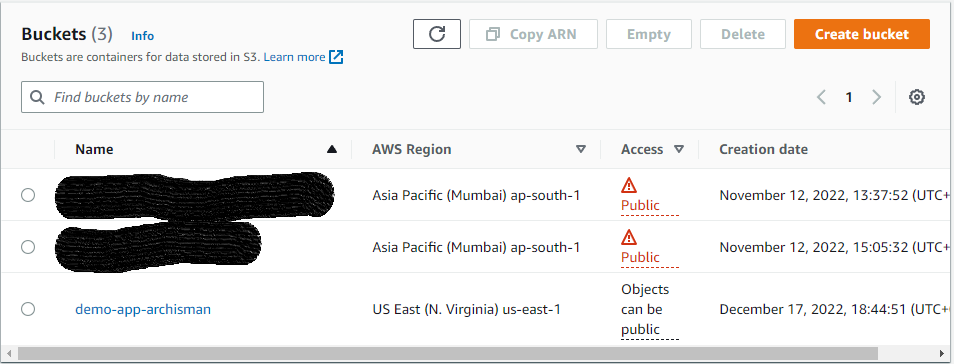Select the second redacted bucket radio button
This screenshot has width=954, height=364.
coord(28,247)
